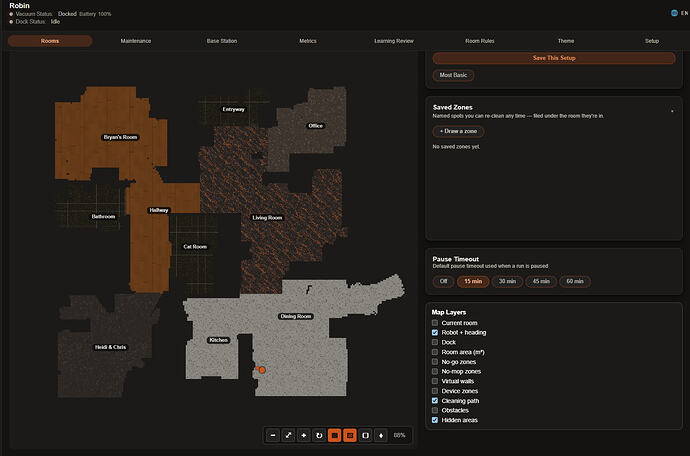Toggle the first orange map toolbar button
The width and height of the screenshot is (690, 456).
pyautogui.click(x=335, y=435)
